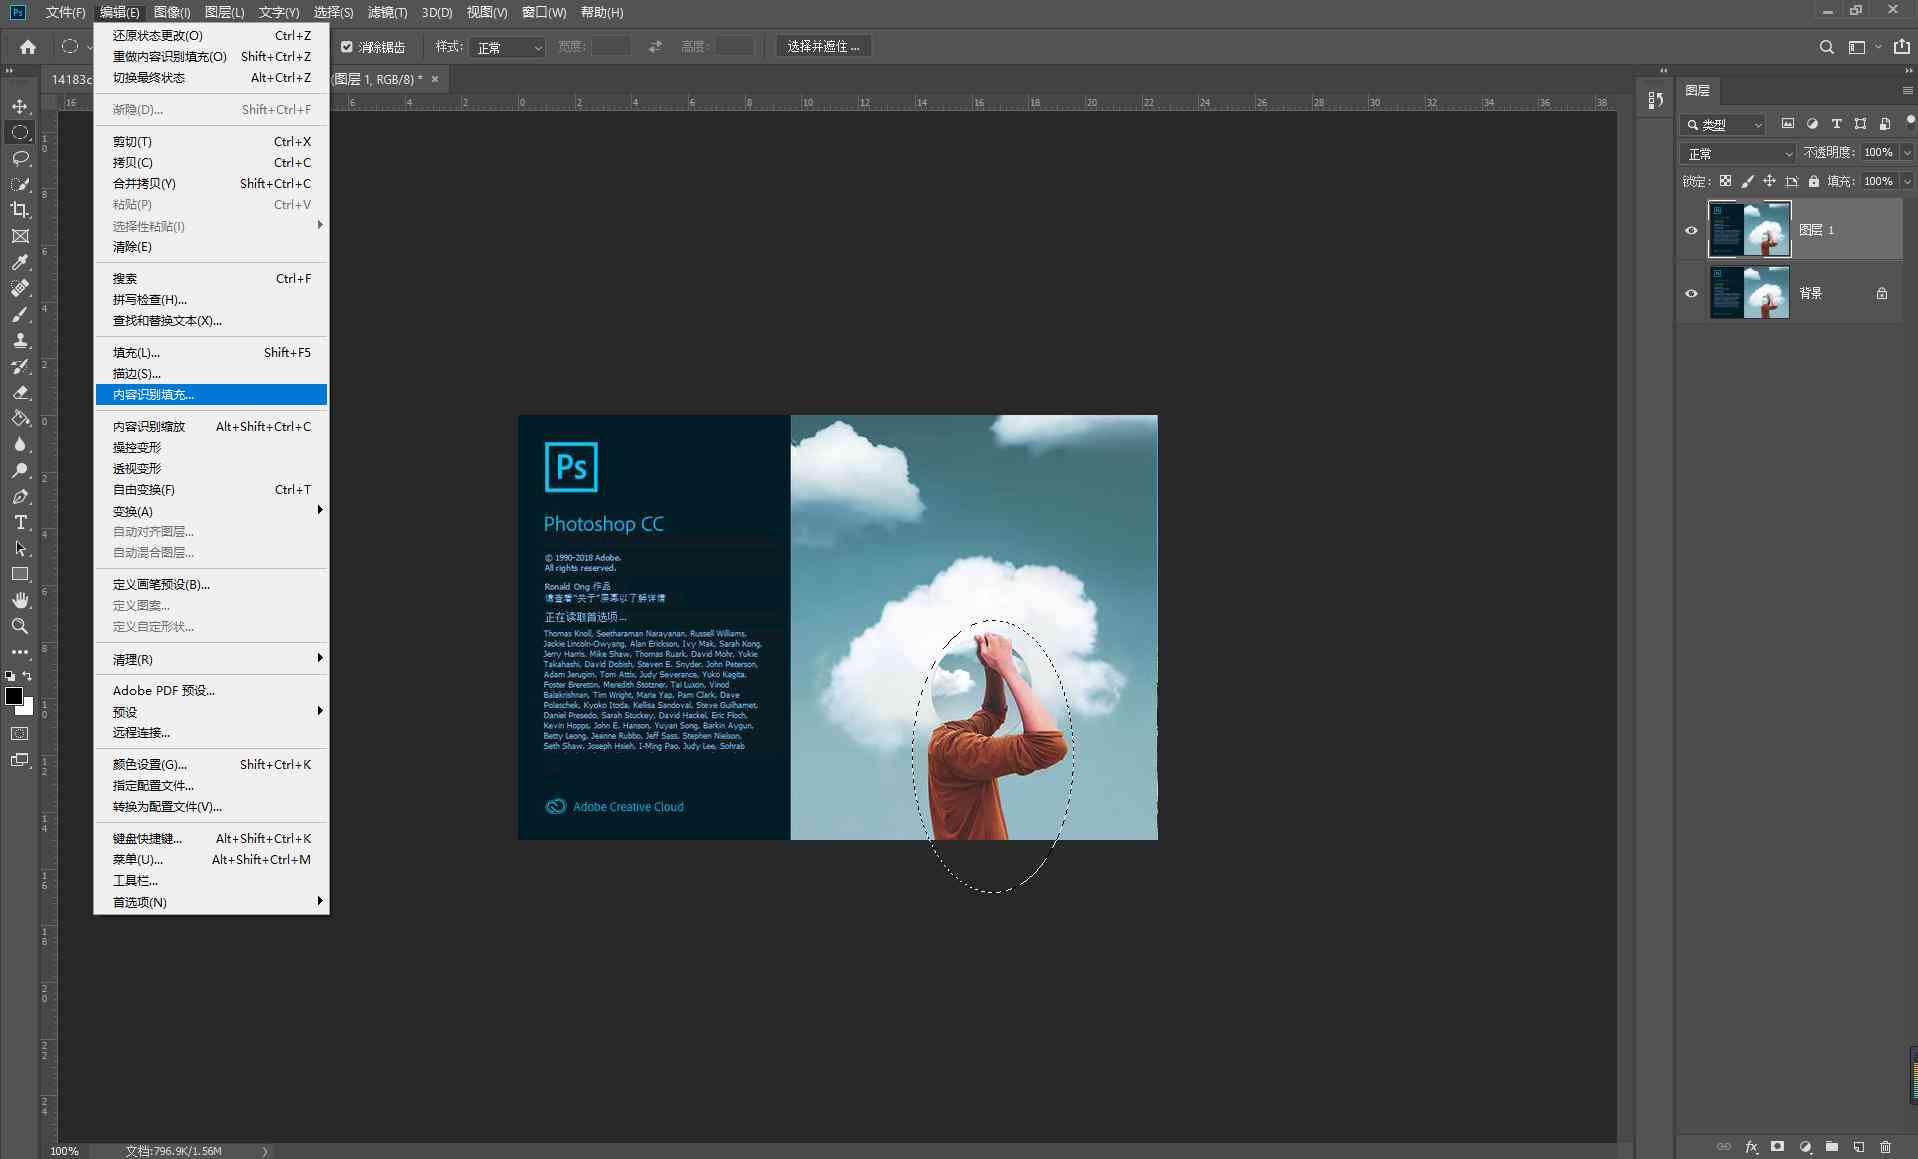The image size is (1918, 1159).
Task: Open the search magnifier icon at top right
Action: coord(1826,47)
